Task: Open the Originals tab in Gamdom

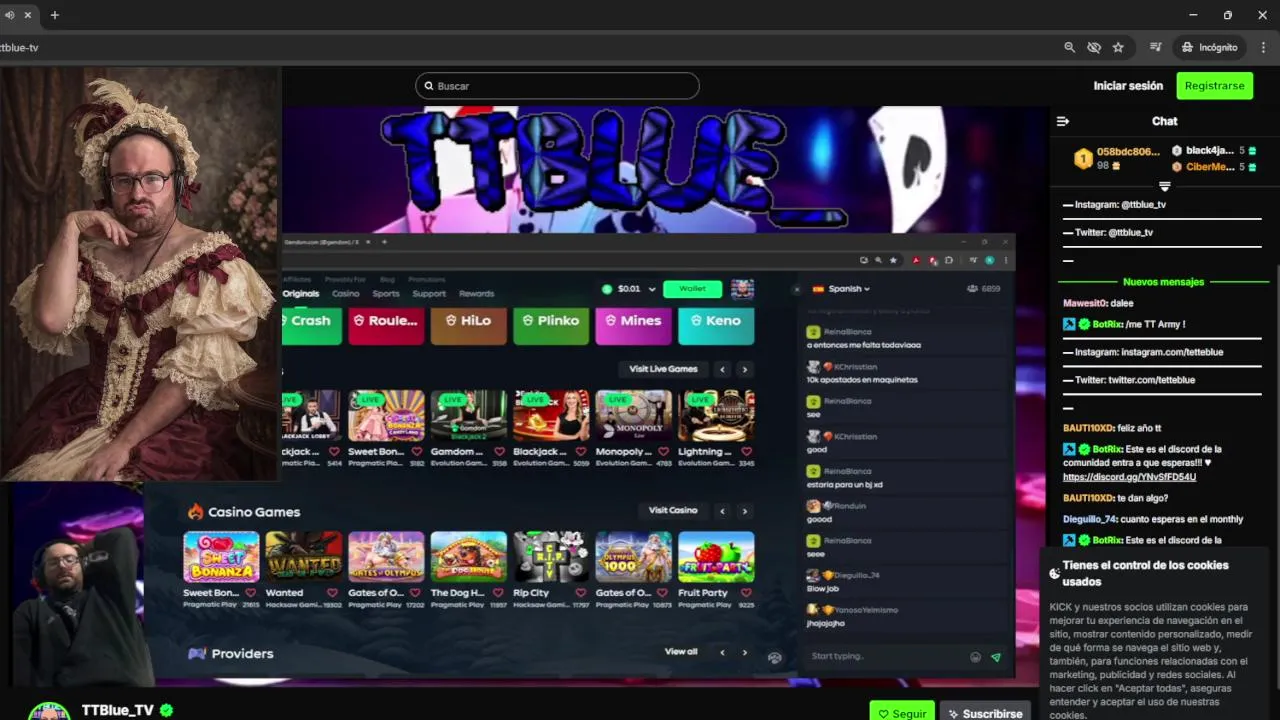Action: pos(300,294)
